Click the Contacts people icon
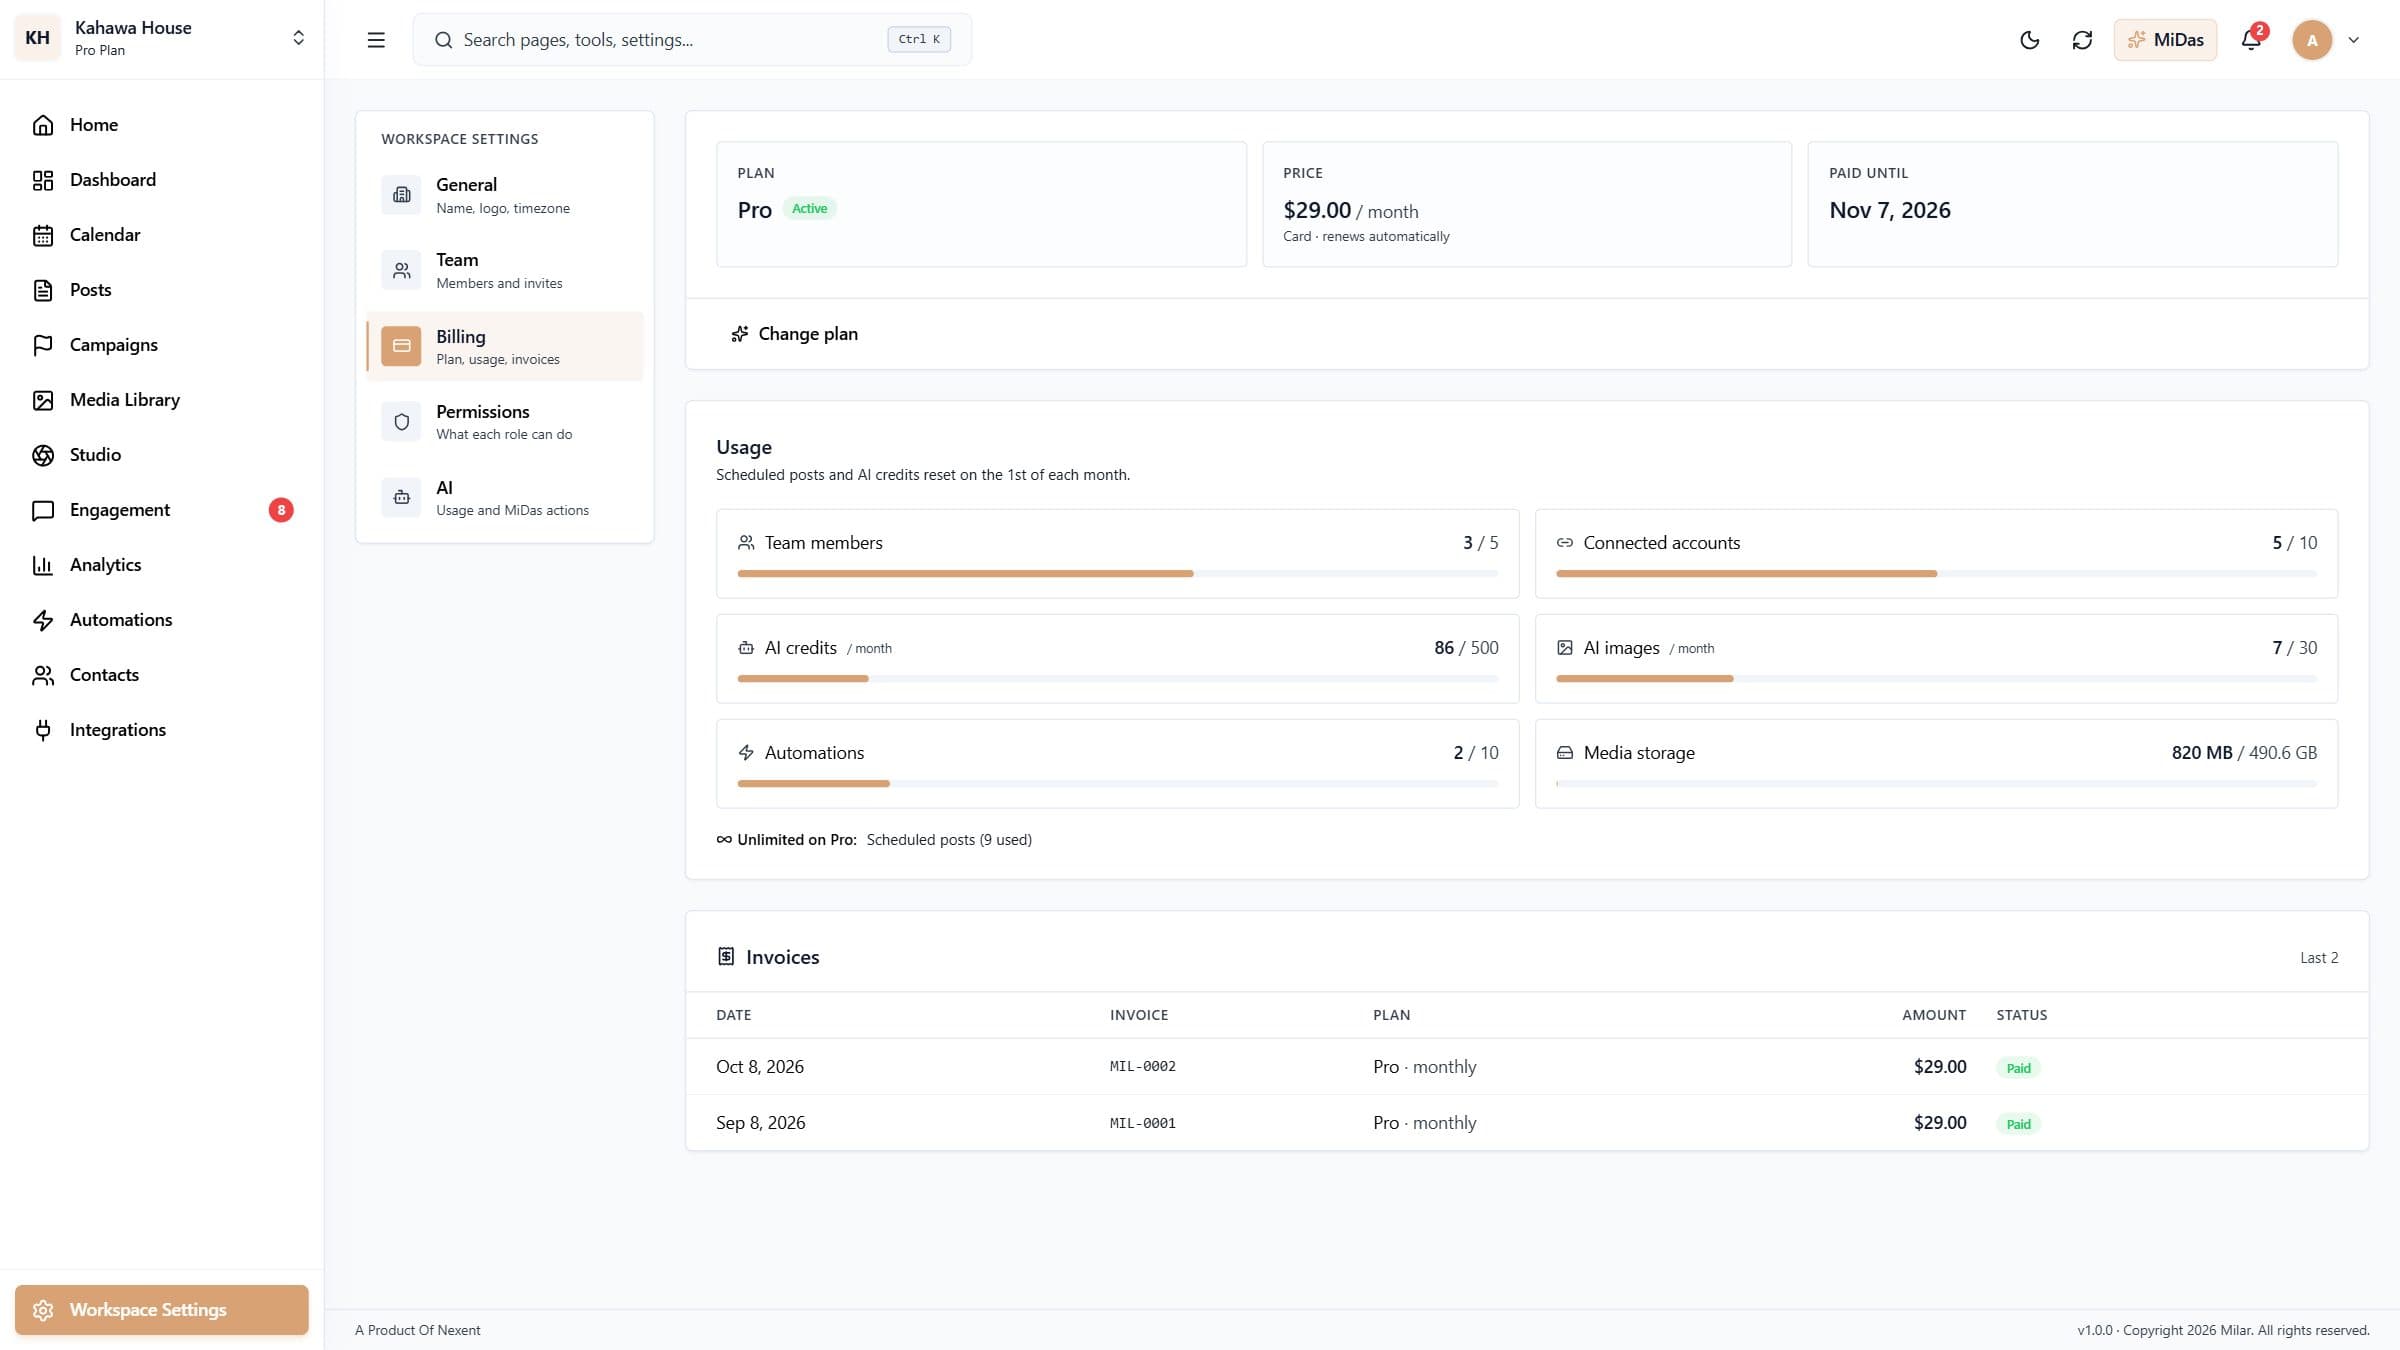2400x1350 pixels. (x=43, y=675)
